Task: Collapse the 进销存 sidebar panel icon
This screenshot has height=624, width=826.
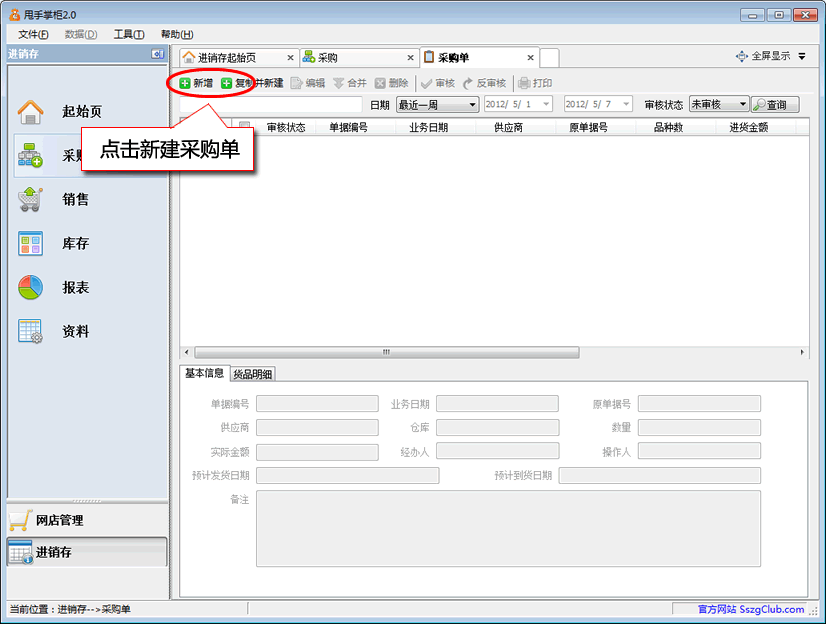Action: 158,54
